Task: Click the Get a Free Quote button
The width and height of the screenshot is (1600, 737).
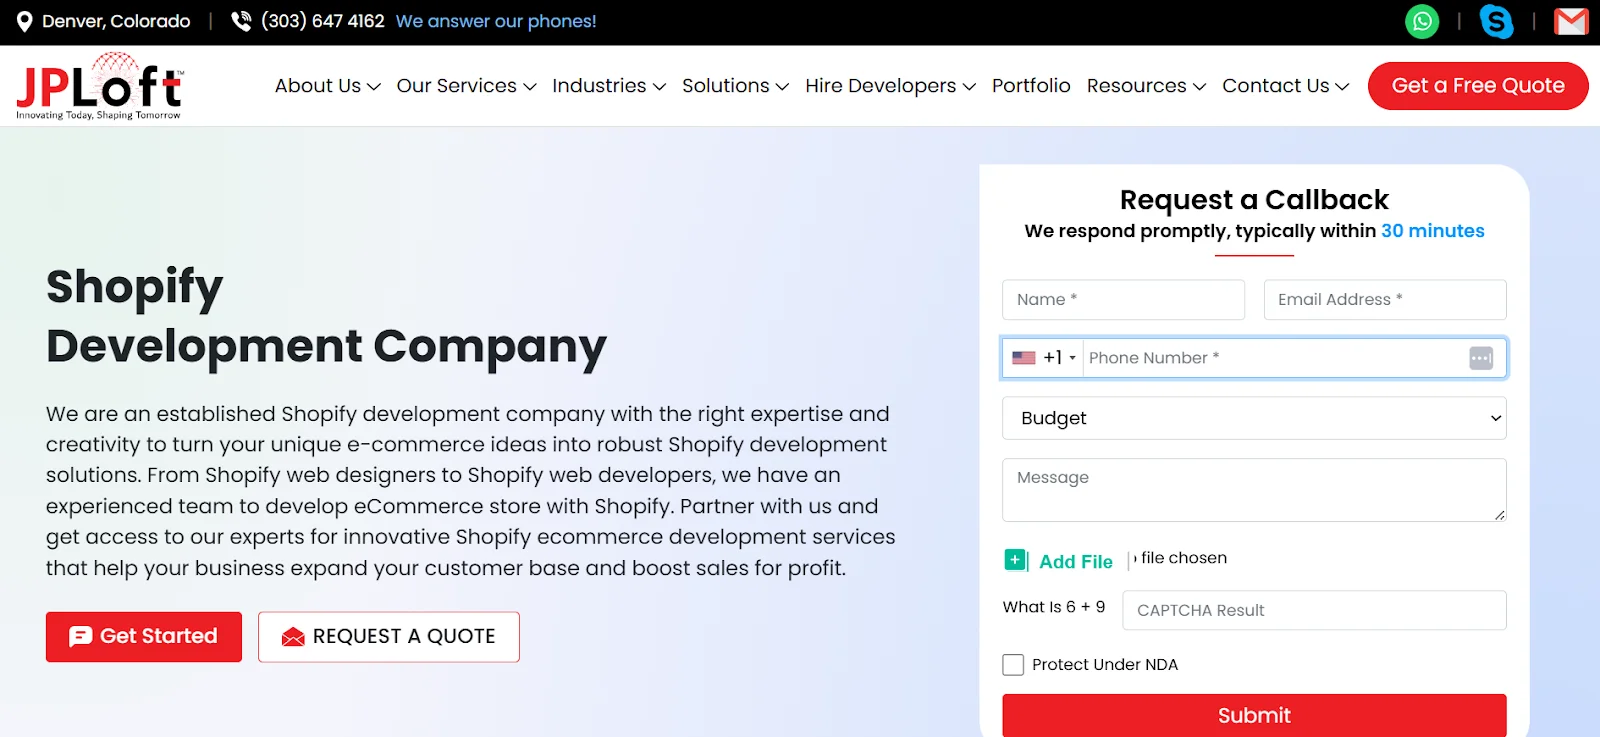Action: [x=1478, y=86]
